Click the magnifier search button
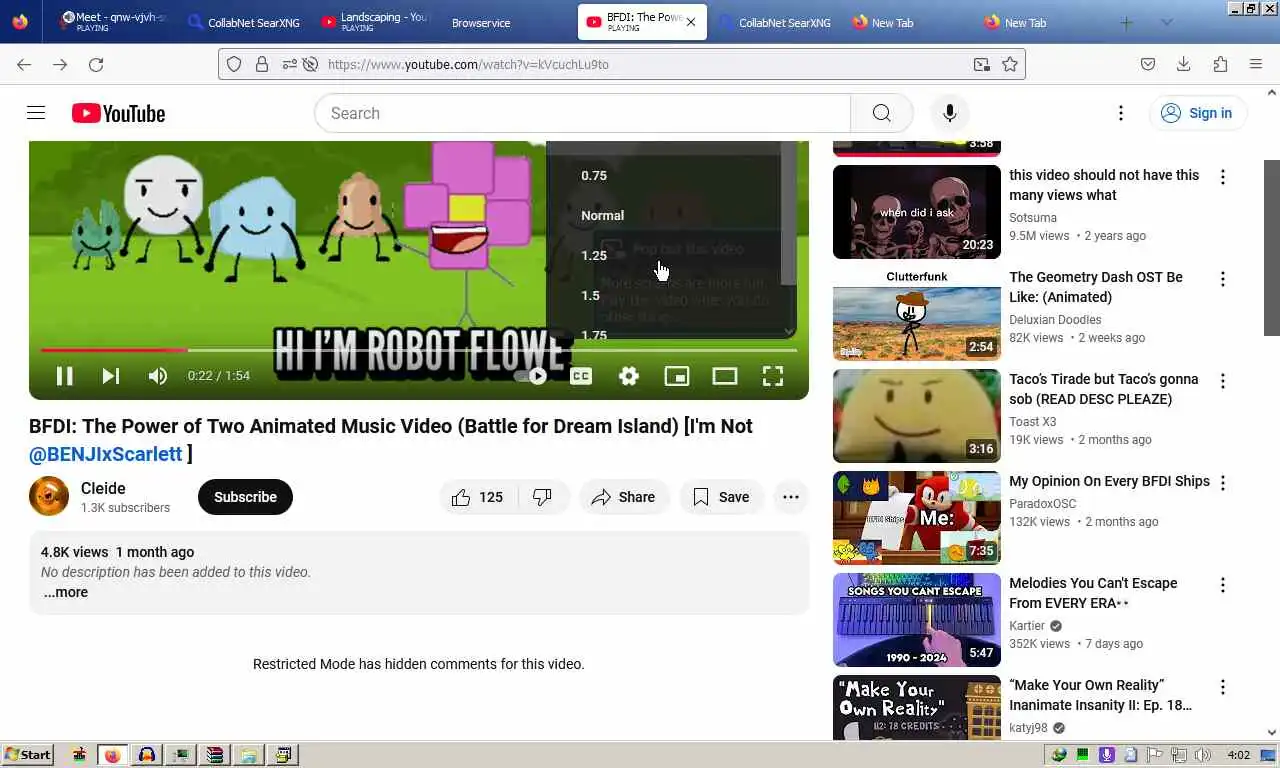Image resolution: width=1280 pixels, height=768 pixels. tap(881, 113)
